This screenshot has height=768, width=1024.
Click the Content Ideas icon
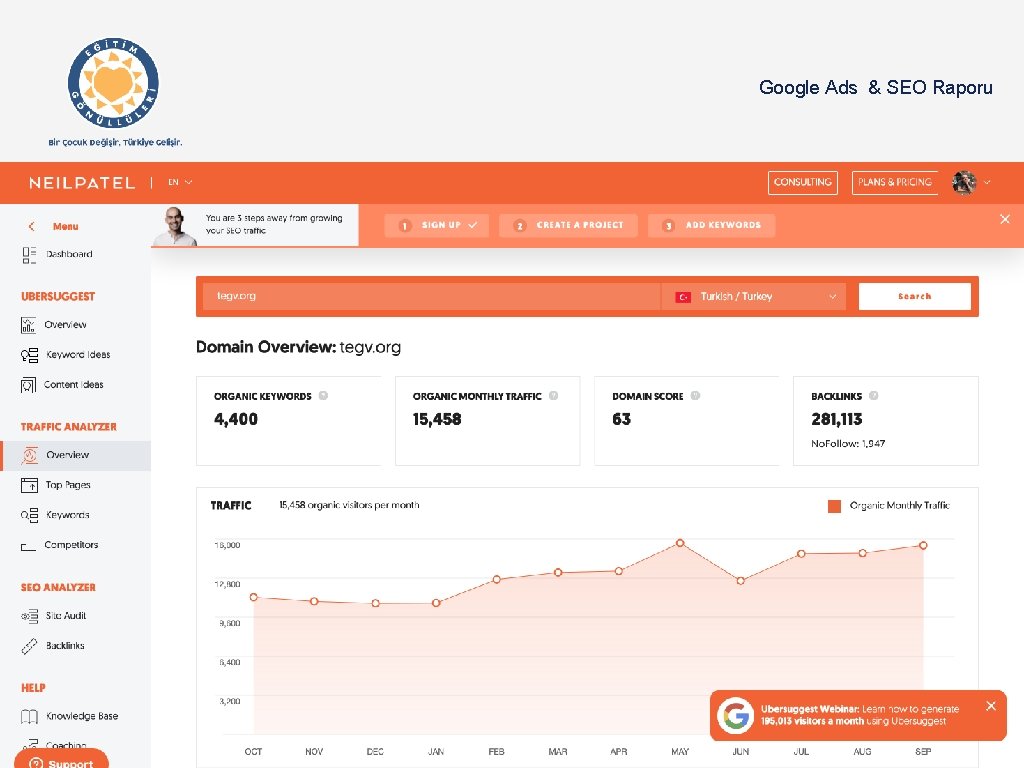point(28,385)
